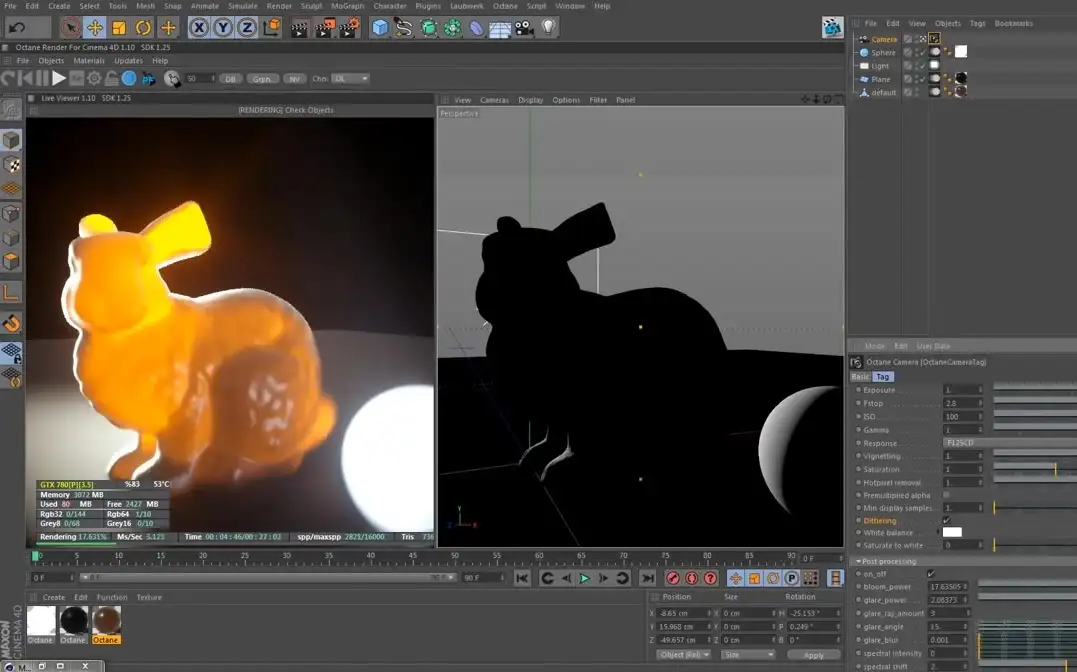Viewport: 1077px width, 672px height.
Task: Click the white material tag on Sphere
Action: (x=961, y=52)
